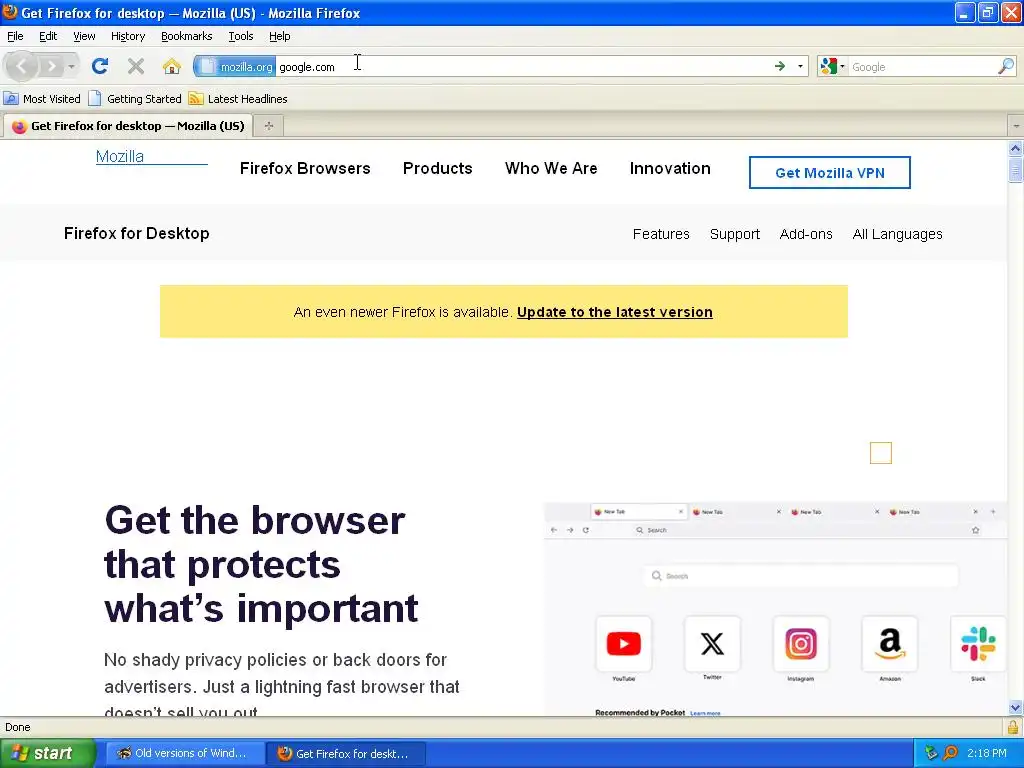Click the Back navigation arrow
This screenshot has width=1024, height=768.
[22, 66]
